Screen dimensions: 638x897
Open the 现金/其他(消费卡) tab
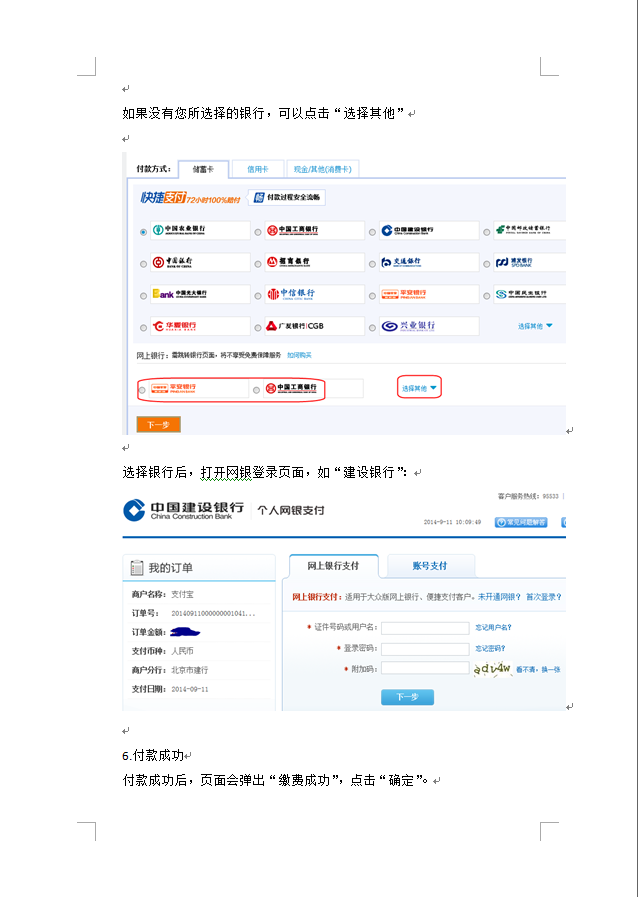tap(323, 169)
